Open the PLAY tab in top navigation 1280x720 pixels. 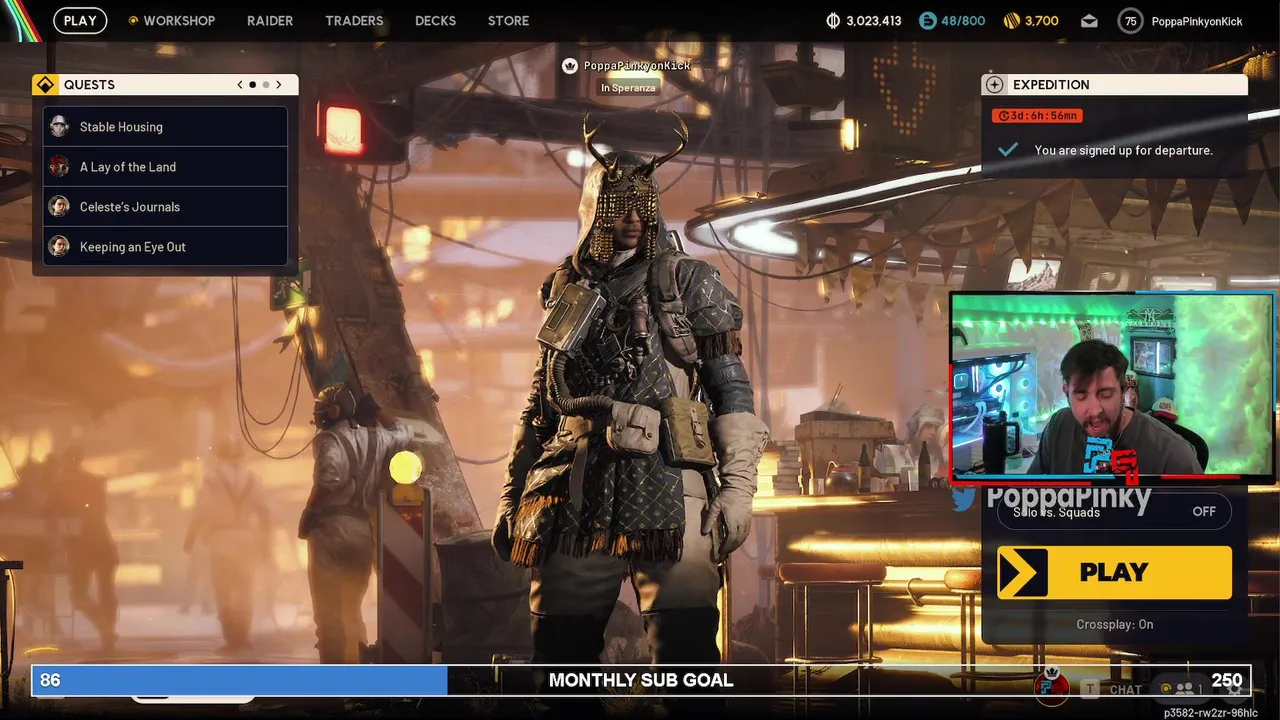[x=80, y=20]
